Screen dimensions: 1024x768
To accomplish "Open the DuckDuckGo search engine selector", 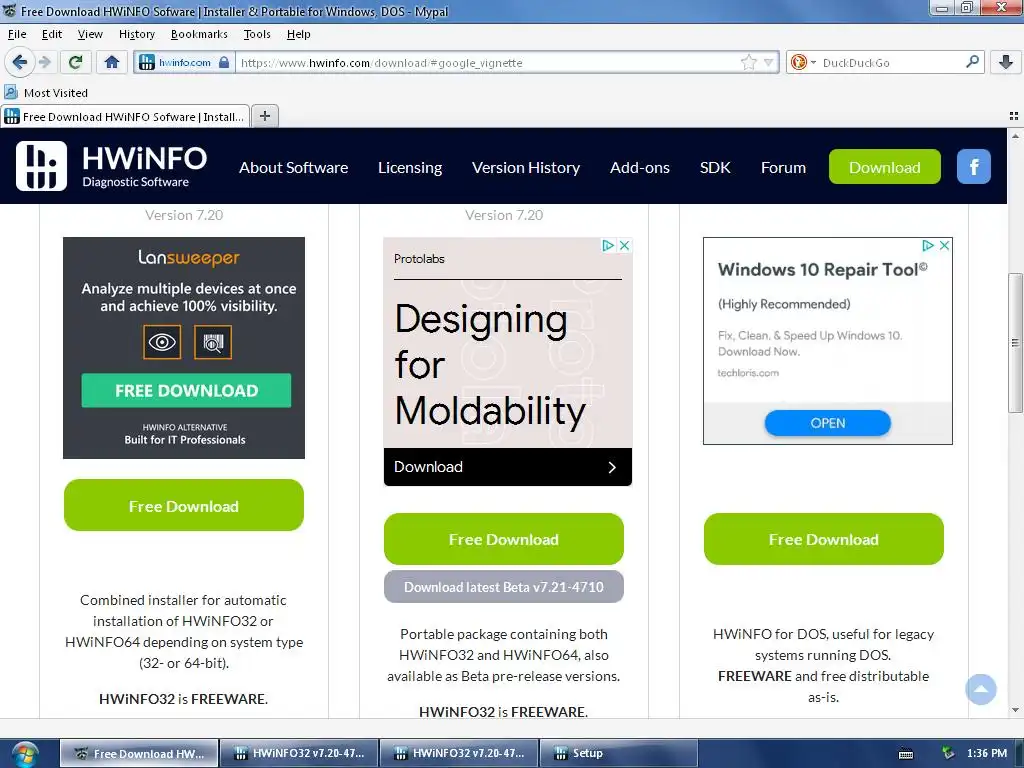I will point(803,63).
